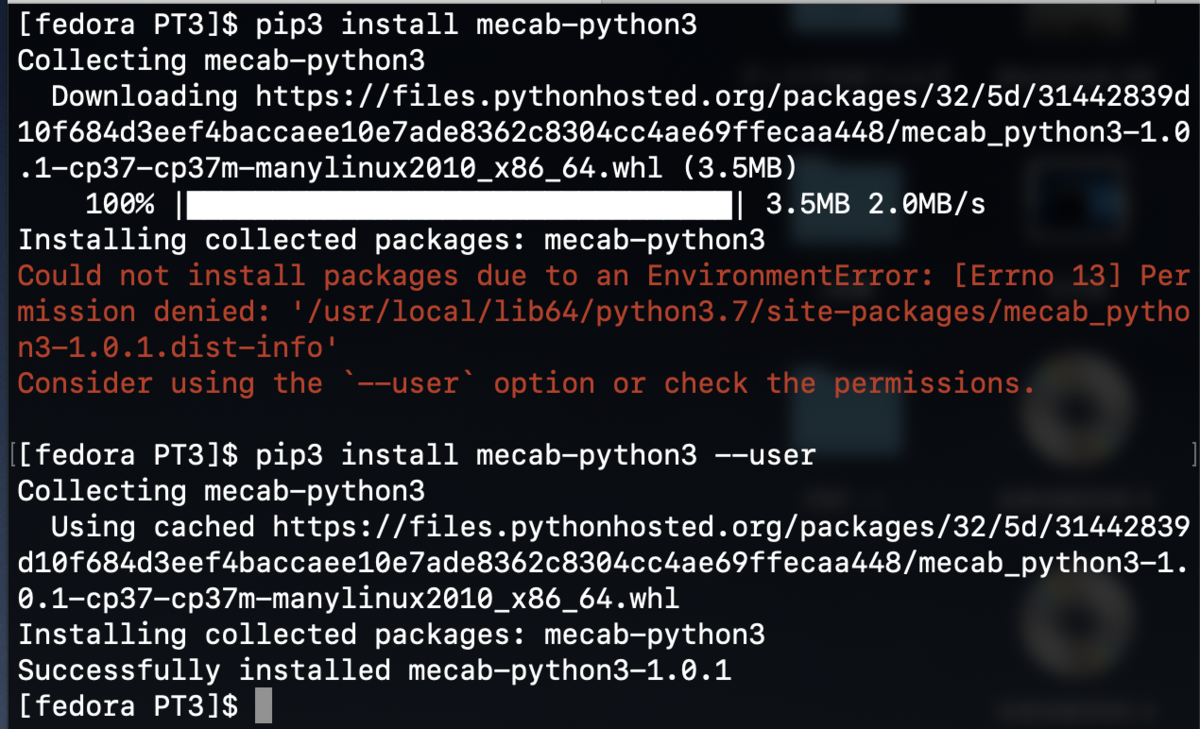Click the Successfully installed mecab-python3-1.0.1 line

pos(375,670)
